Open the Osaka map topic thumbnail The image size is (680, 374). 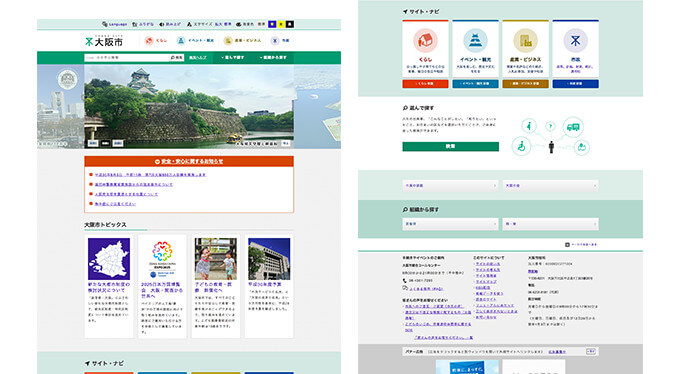(109, 259)
